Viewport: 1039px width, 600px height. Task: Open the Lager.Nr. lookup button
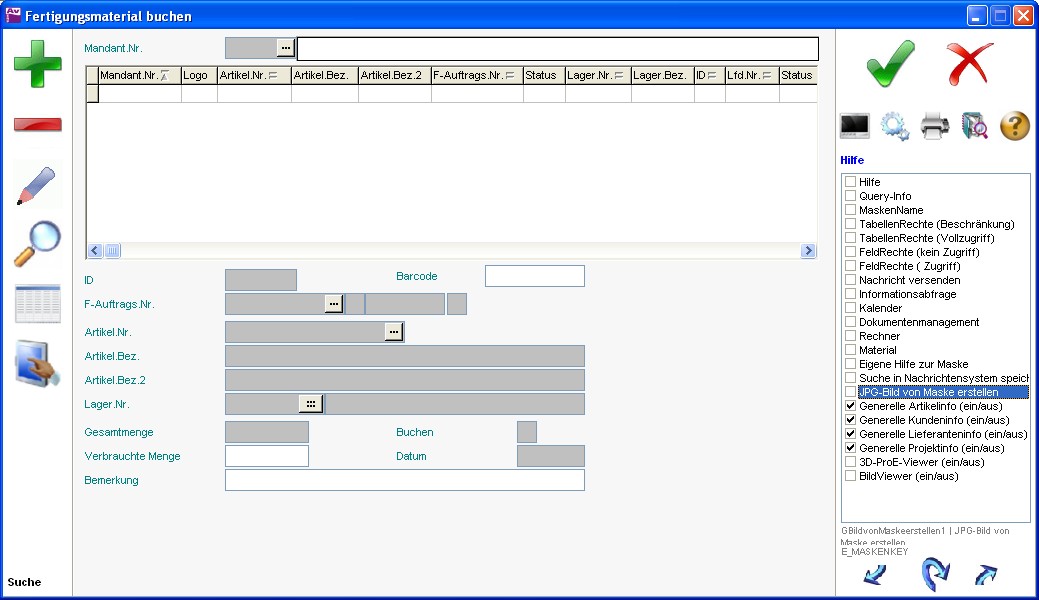click(x=311, y=403)
